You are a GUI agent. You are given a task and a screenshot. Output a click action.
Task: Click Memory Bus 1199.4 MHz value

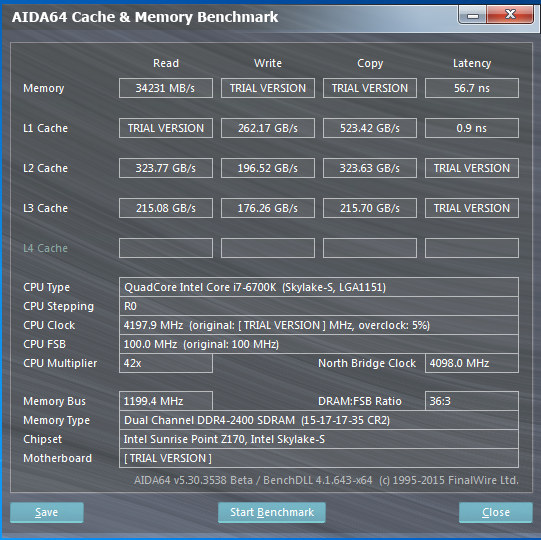166,401
